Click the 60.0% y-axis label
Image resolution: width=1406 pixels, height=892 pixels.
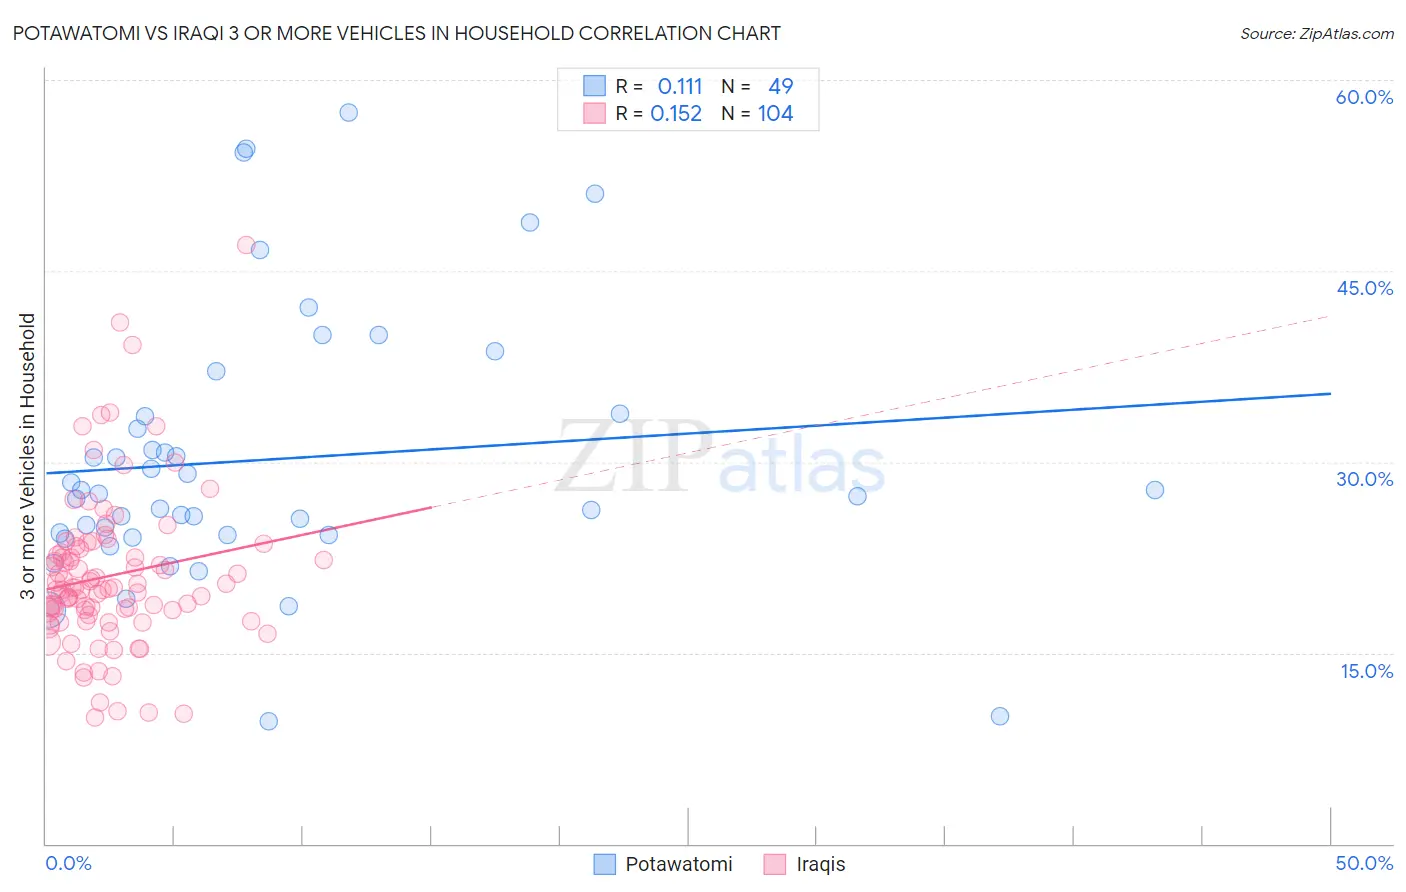1364,97
